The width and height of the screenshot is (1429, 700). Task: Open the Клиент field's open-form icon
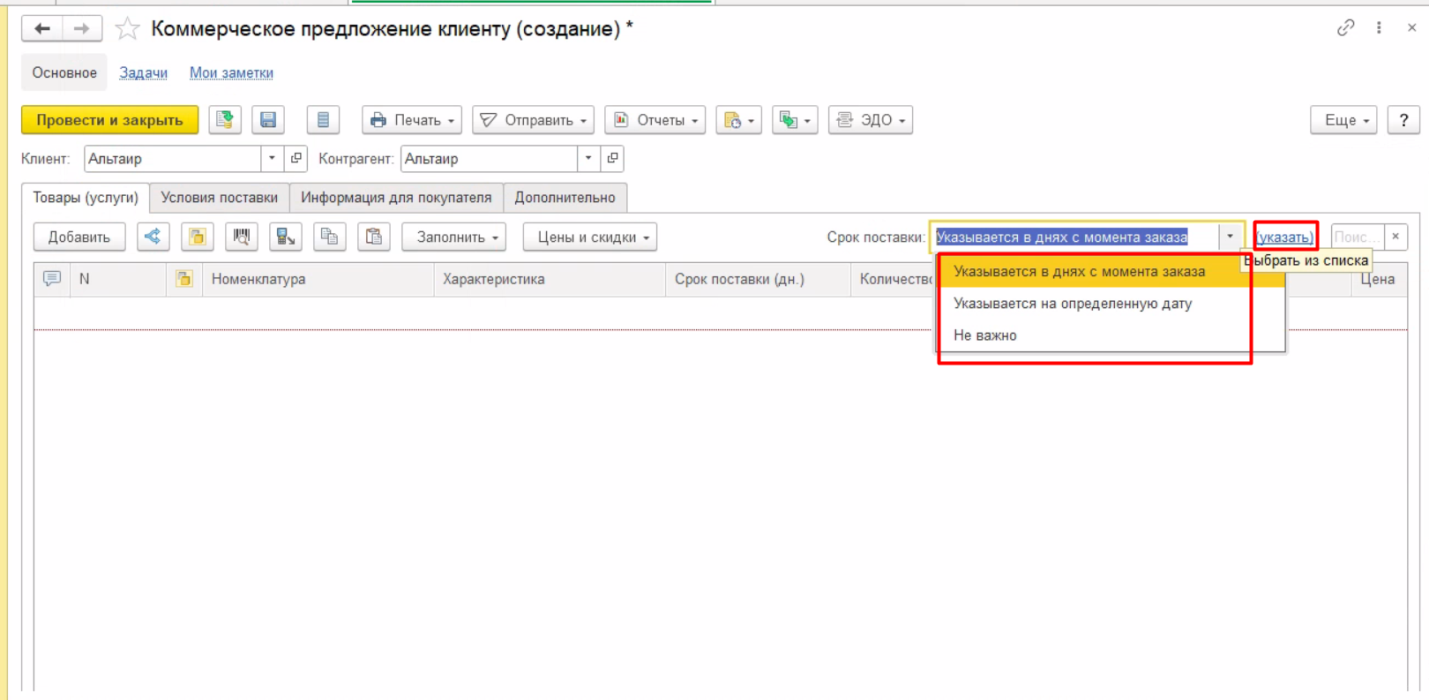[297, 158]
